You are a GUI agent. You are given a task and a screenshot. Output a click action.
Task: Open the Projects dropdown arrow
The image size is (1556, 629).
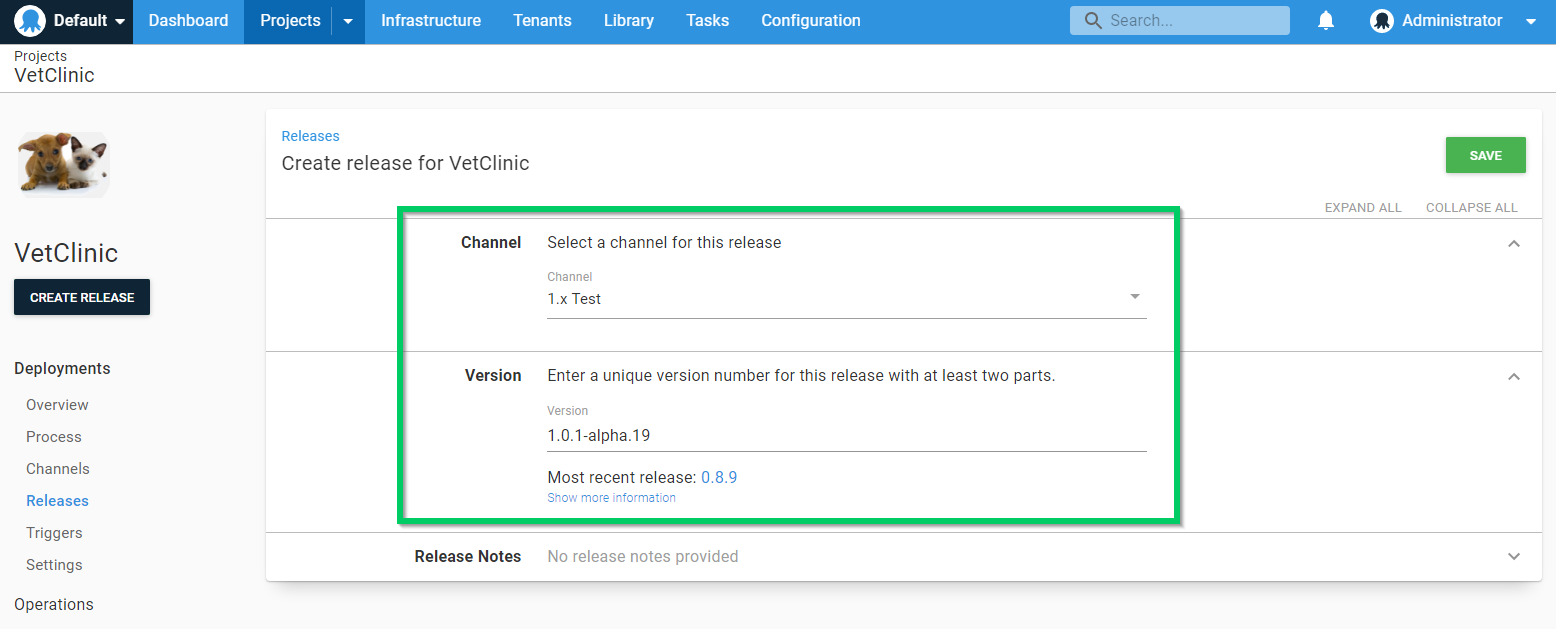coord(348,21)
